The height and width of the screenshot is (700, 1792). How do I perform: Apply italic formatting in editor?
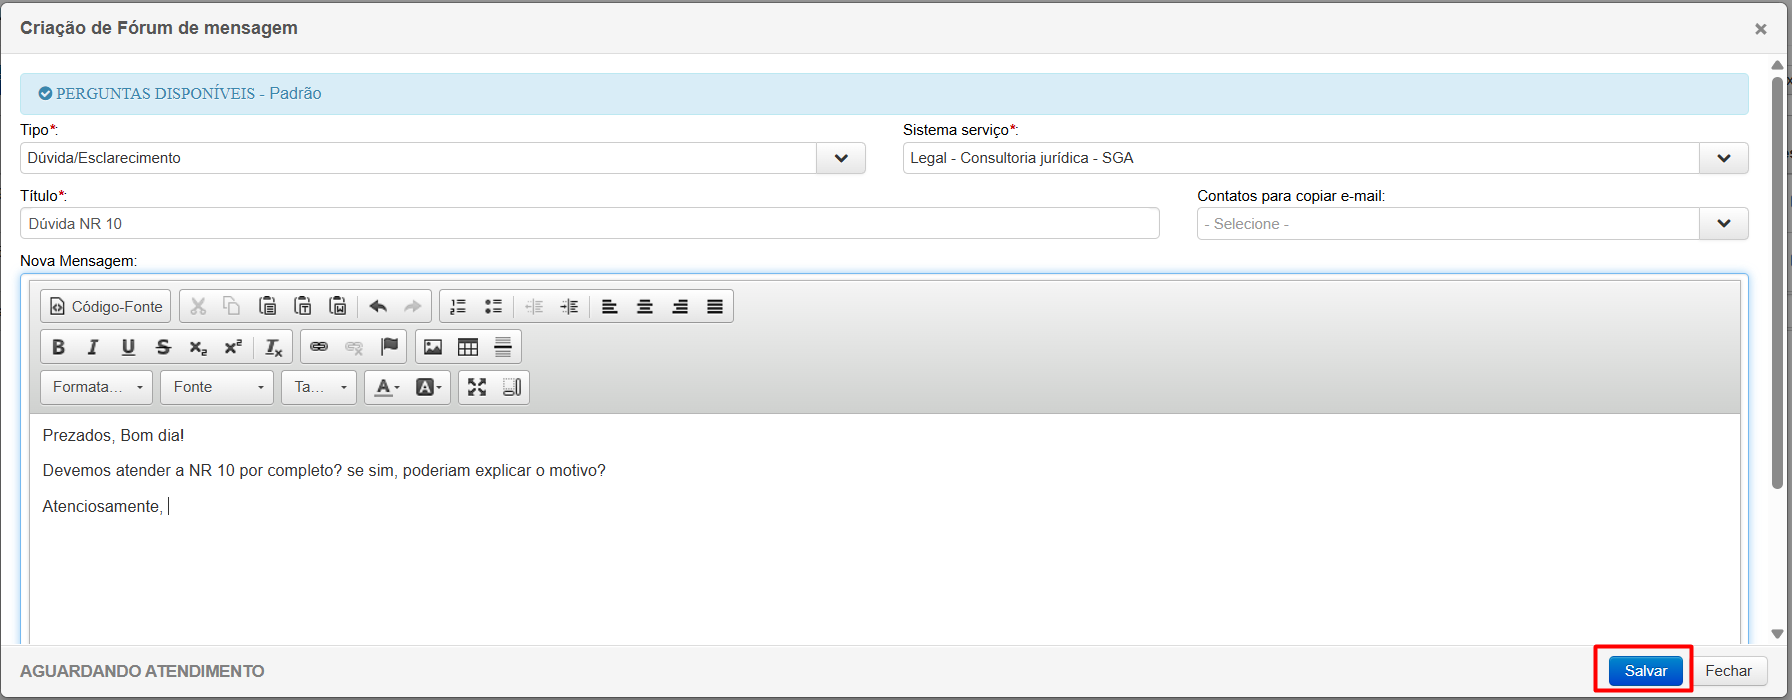[x=93, y=347]
